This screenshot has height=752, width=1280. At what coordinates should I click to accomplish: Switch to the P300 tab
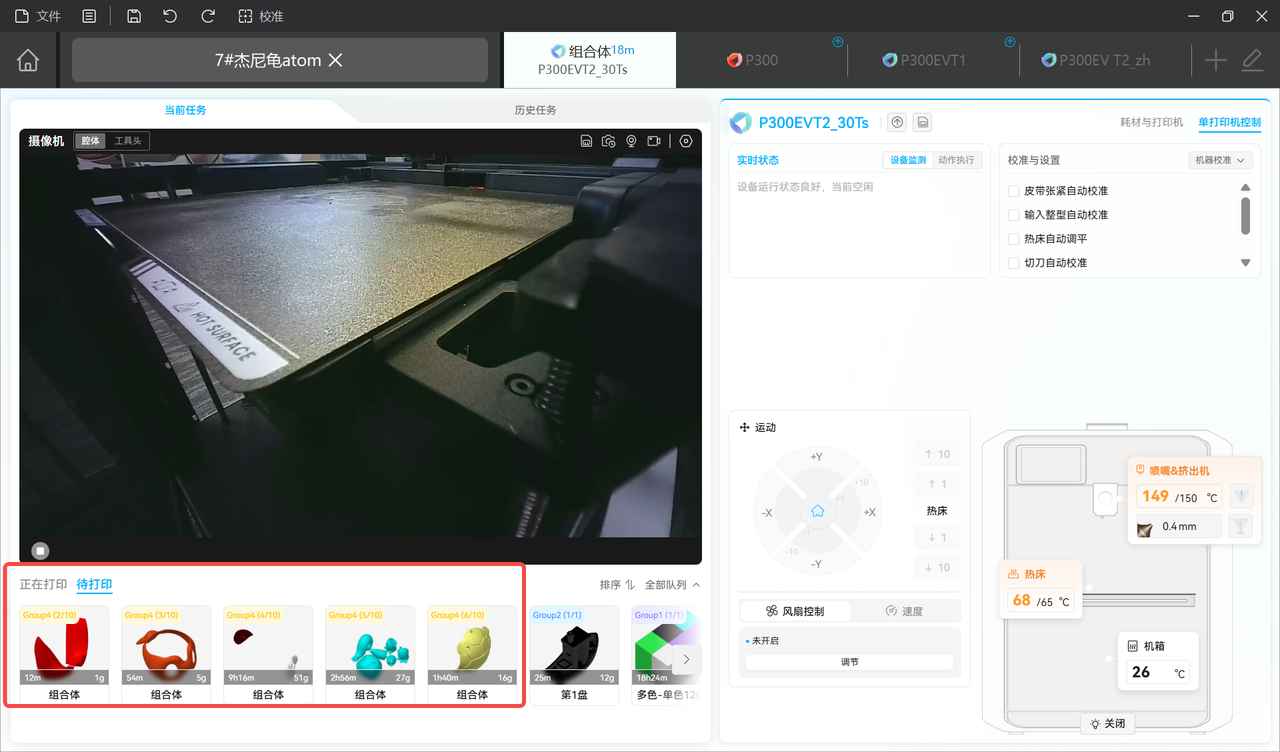(x=752, y=60)
